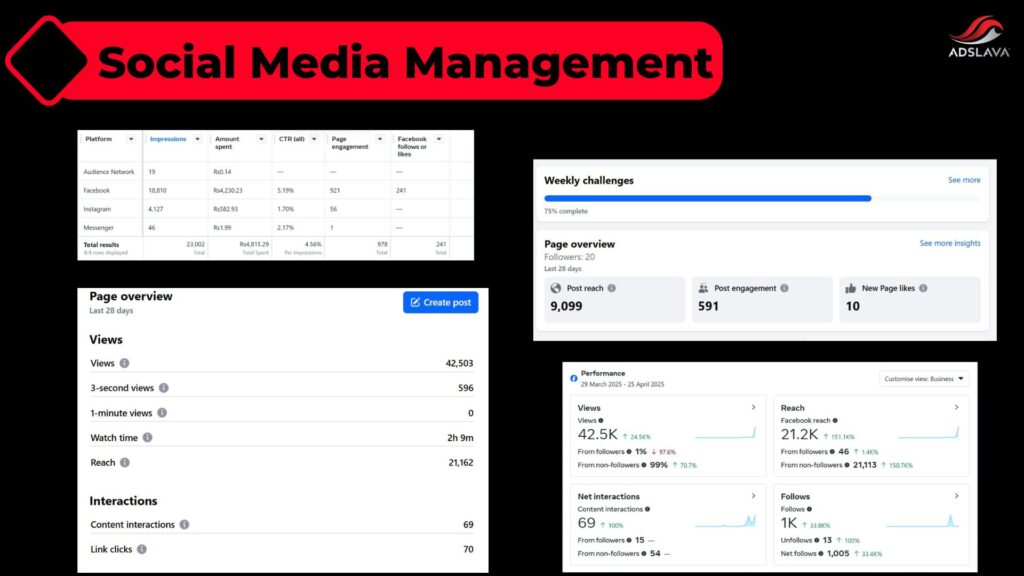Expand the Follows card chevron arrow
Image resolution: width=1024 pixels, height=576 pixels.
[956, 496]
